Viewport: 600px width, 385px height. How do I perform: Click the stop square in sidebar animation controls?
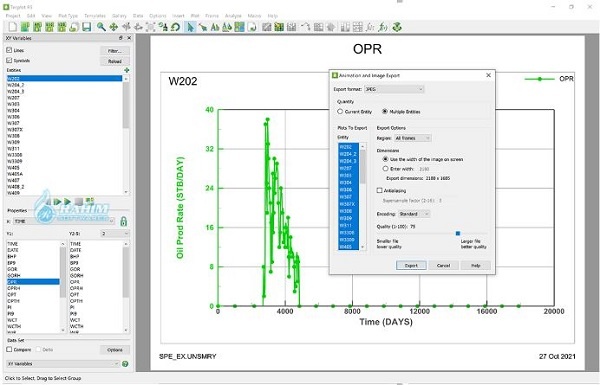[x=78, y=201]
